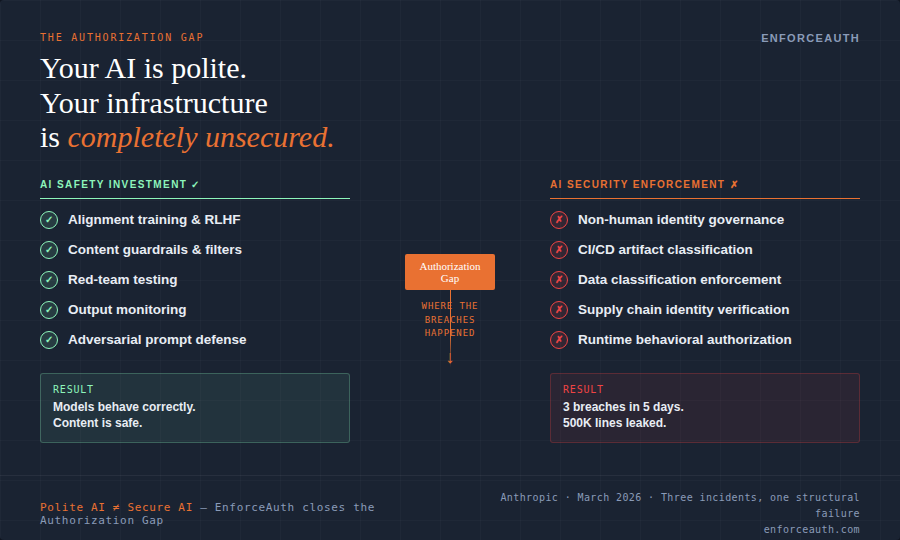Click the orange Authorization Gap box
The width and height of the screenshot is (900, 540).
click(x=450, y=272)
